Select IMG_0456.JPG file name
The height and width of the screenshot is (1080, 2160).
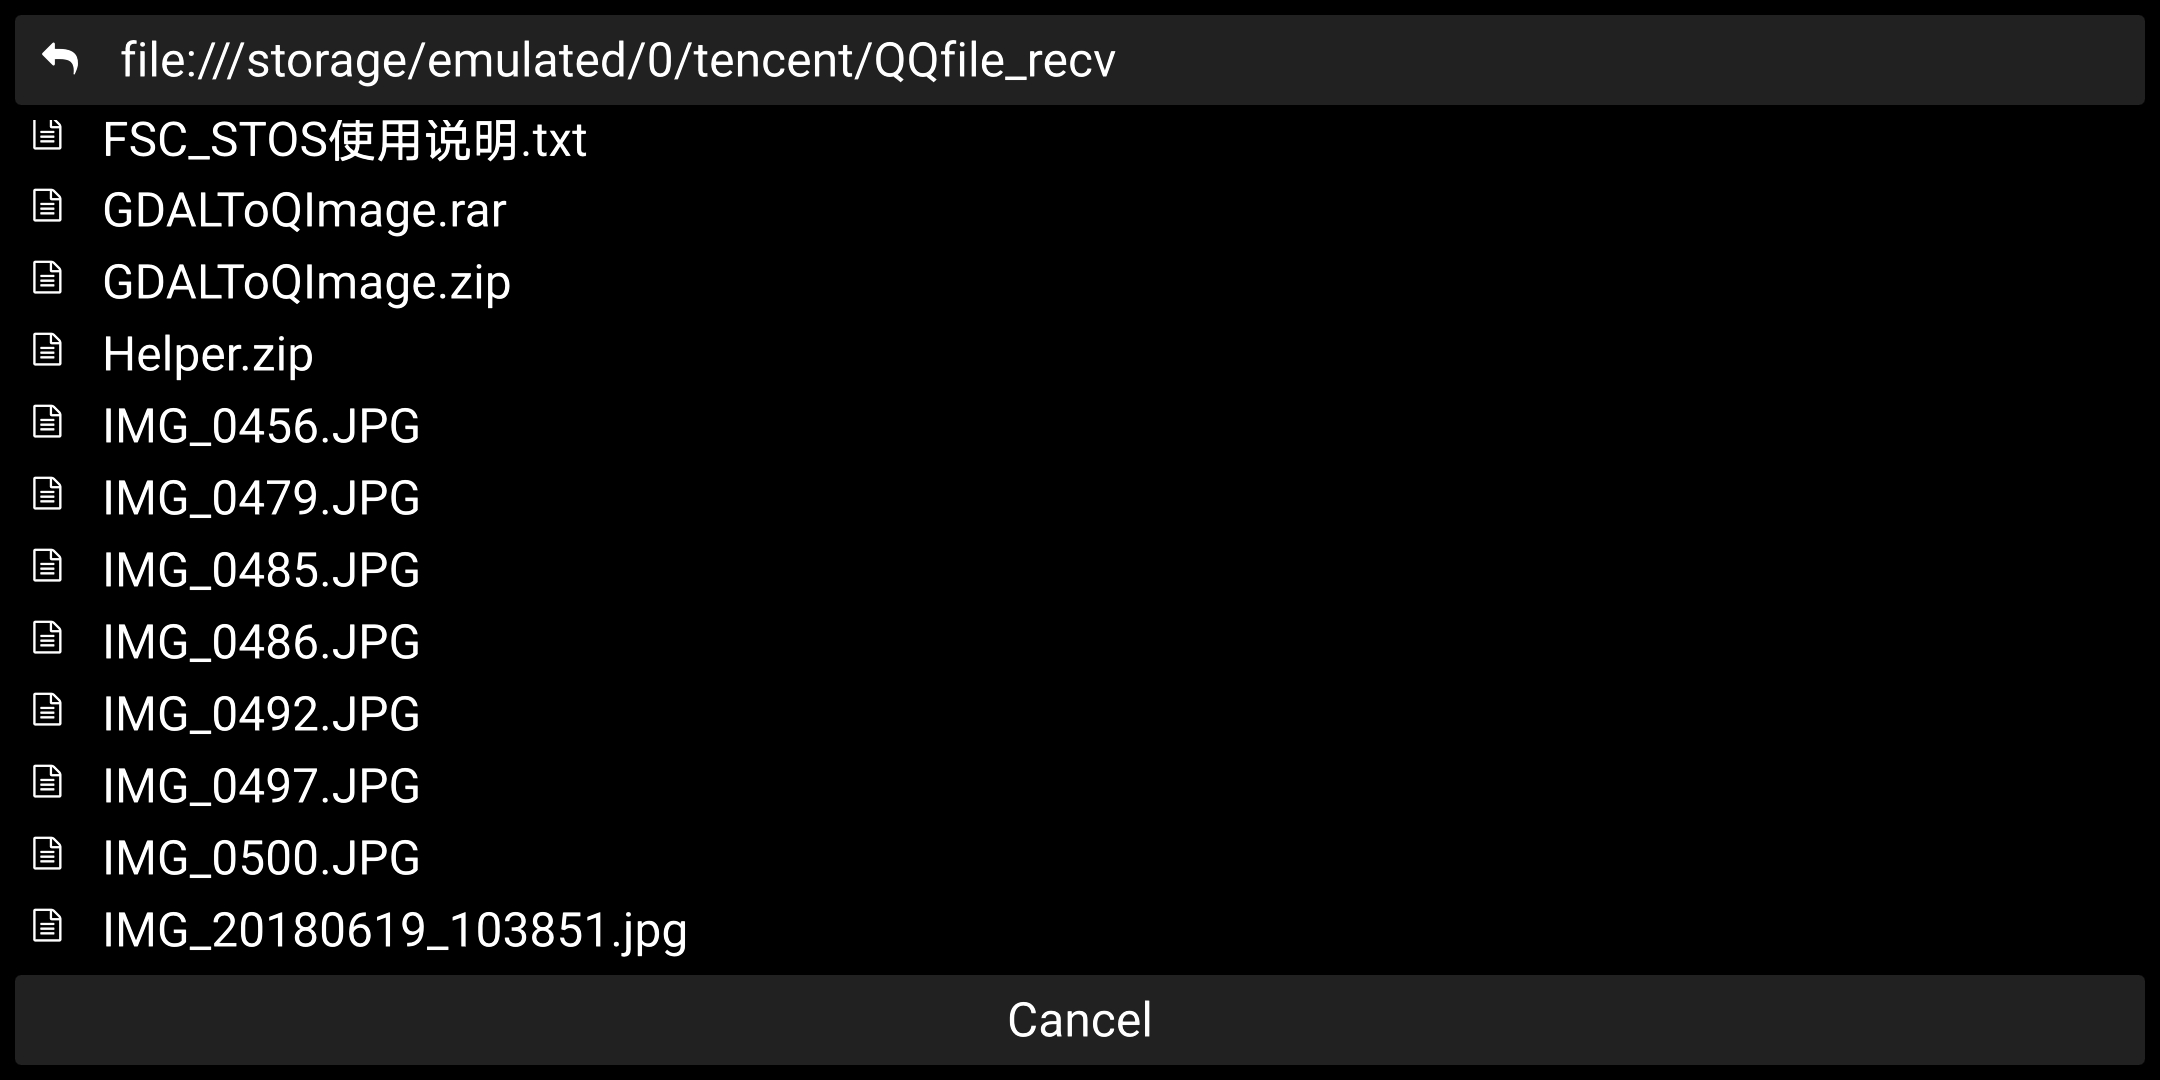[x=261, y=426]
